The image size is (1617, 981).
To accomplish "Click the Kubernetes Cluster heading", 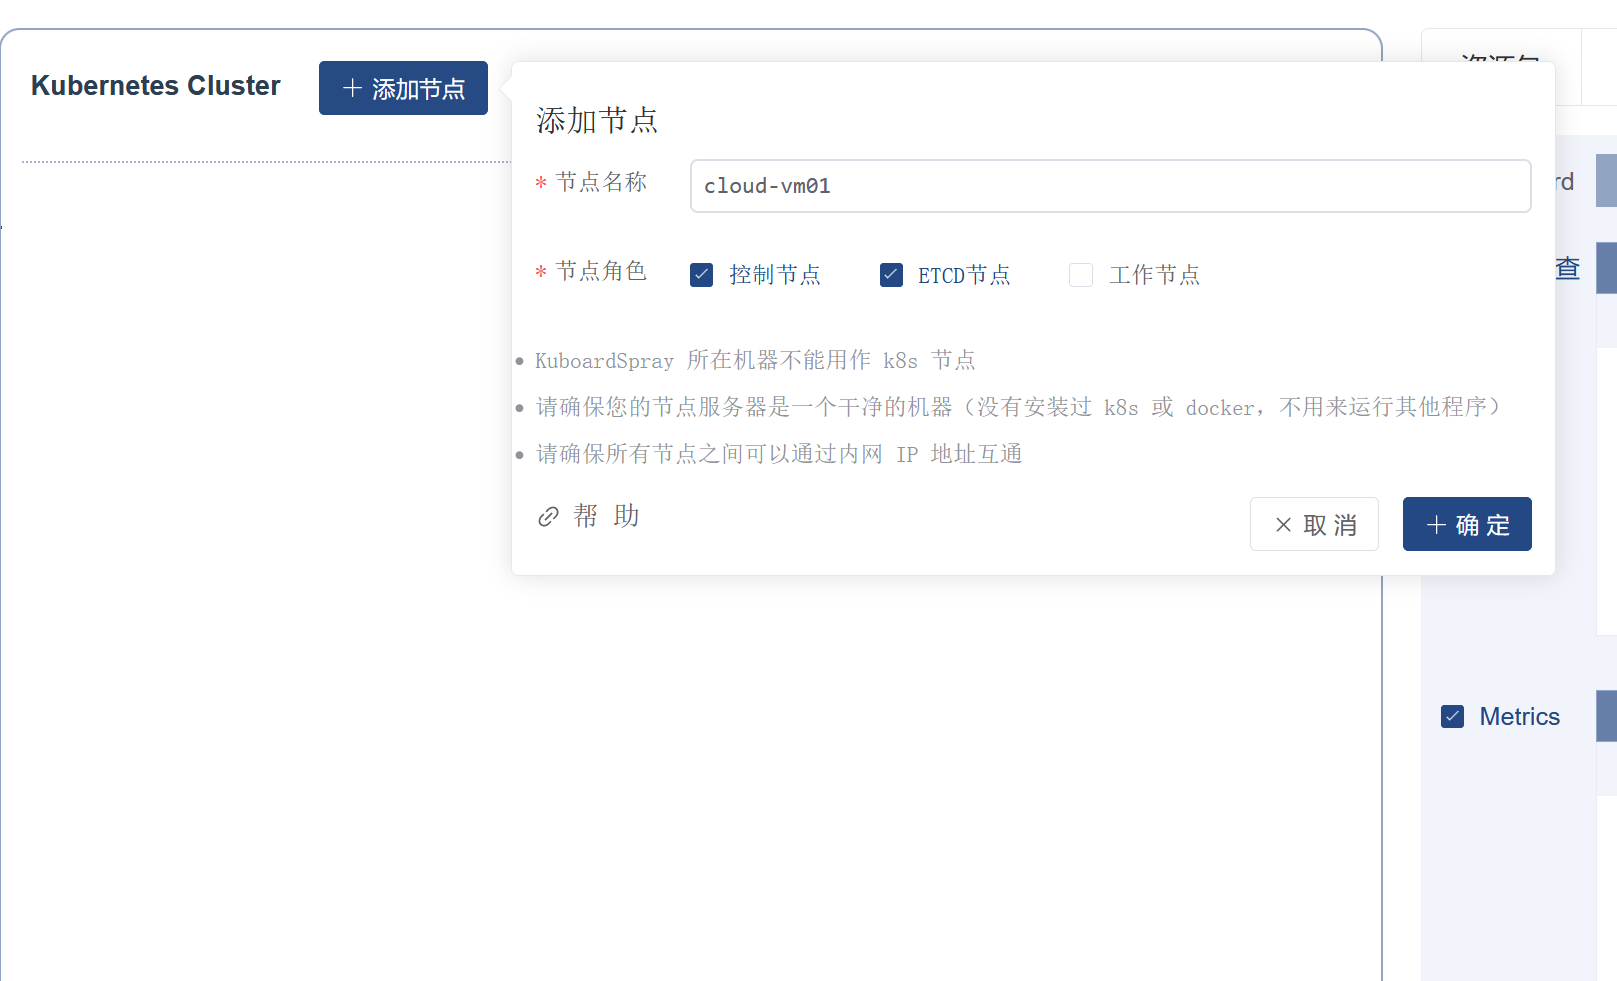I will point(156,86).
